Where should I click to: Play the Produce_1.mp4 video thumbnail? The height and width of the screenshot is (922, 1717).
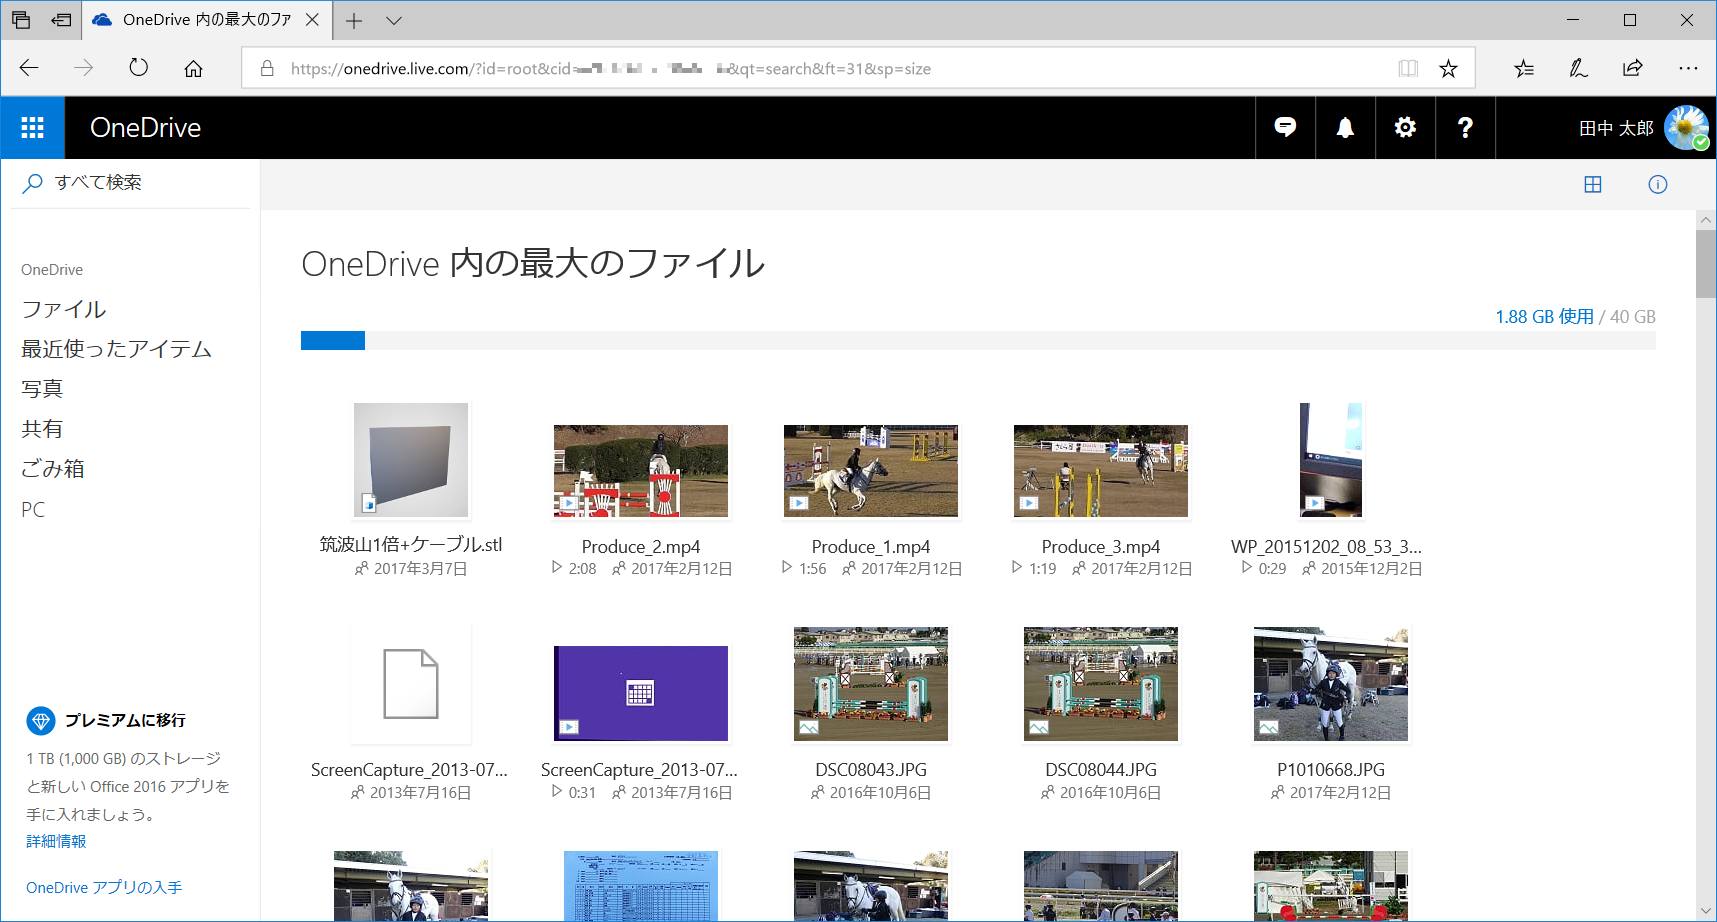tap(870, 471)
